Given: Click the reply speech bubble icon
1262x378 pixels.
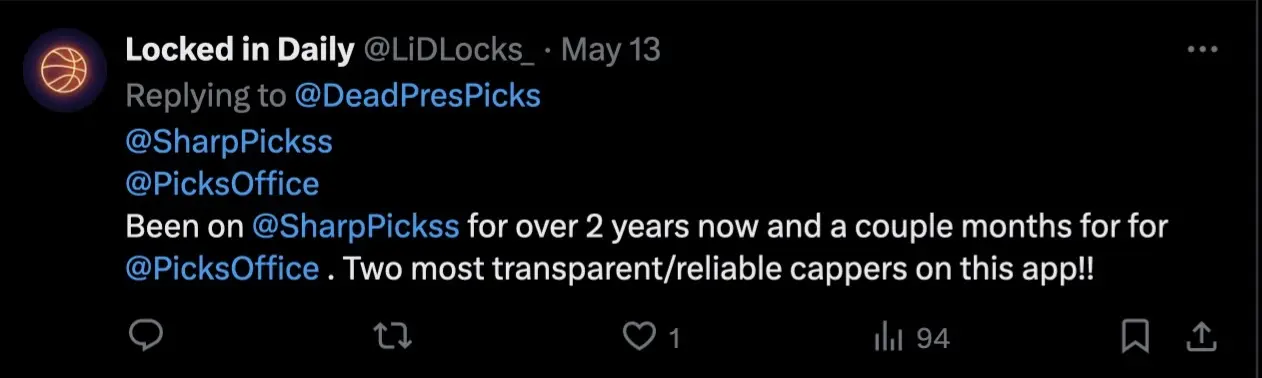Looking at the screenshot, I should point(146,338).
